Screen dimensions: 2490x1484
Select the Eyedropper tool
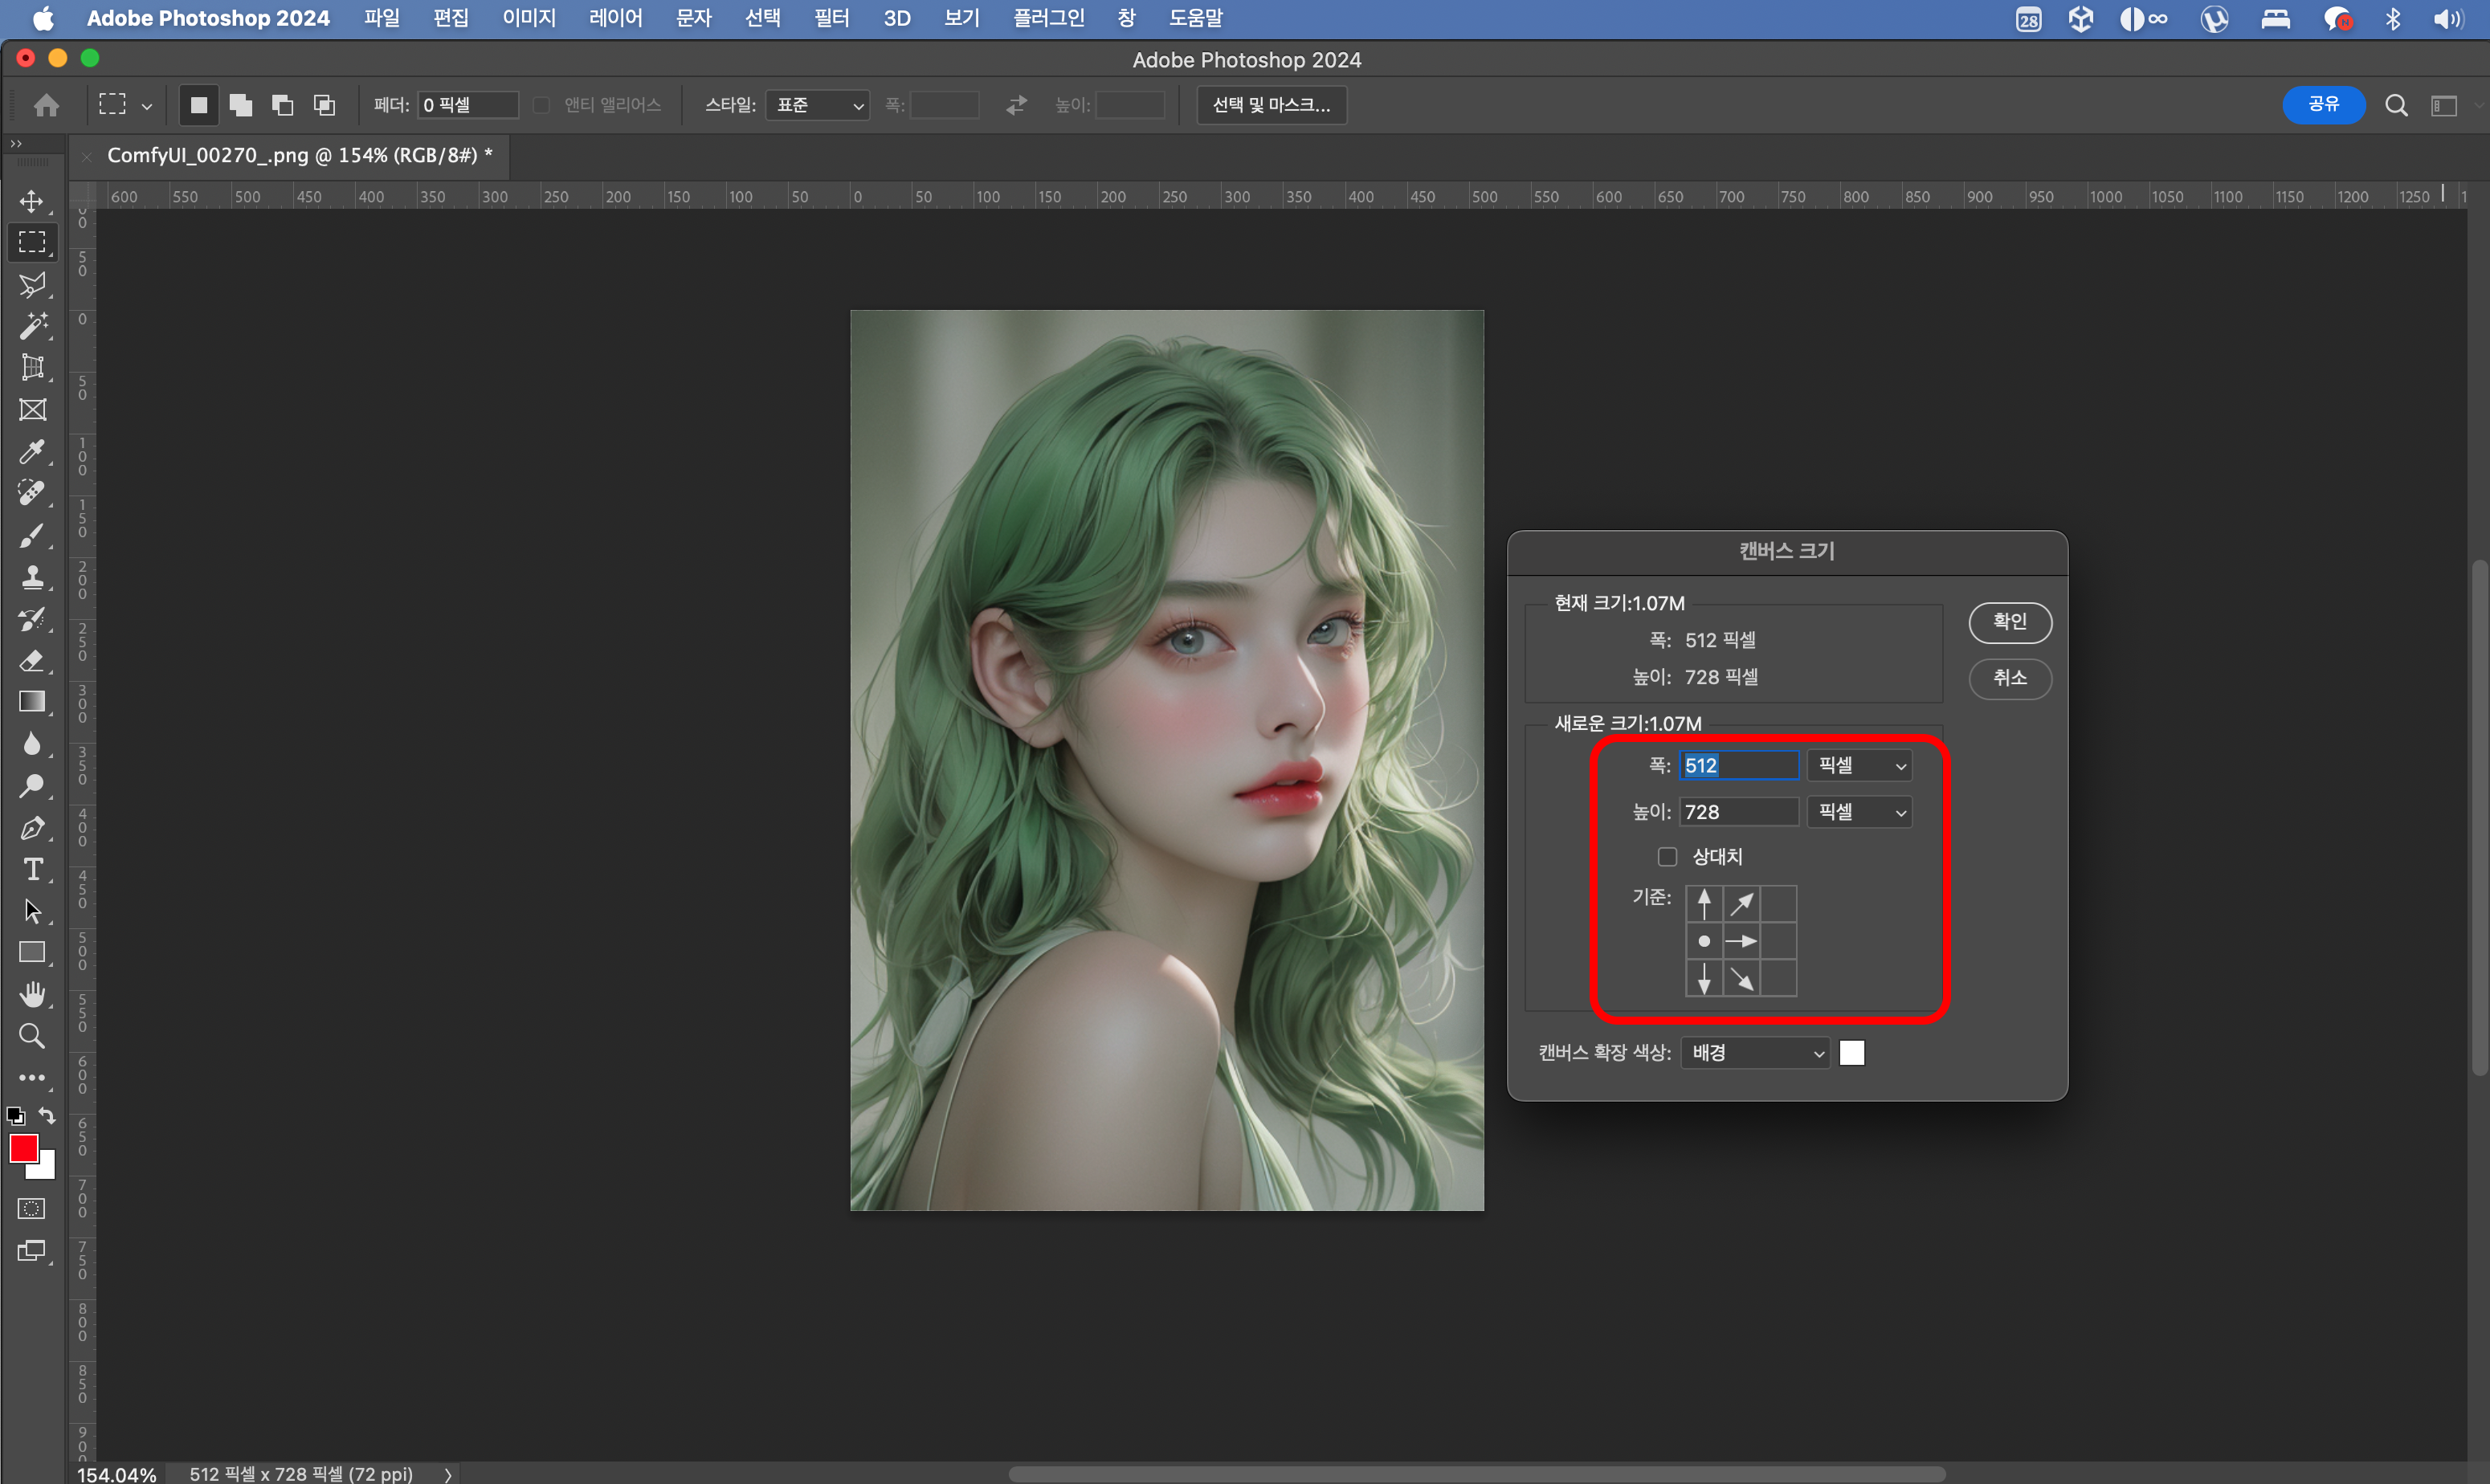point(32,452)
